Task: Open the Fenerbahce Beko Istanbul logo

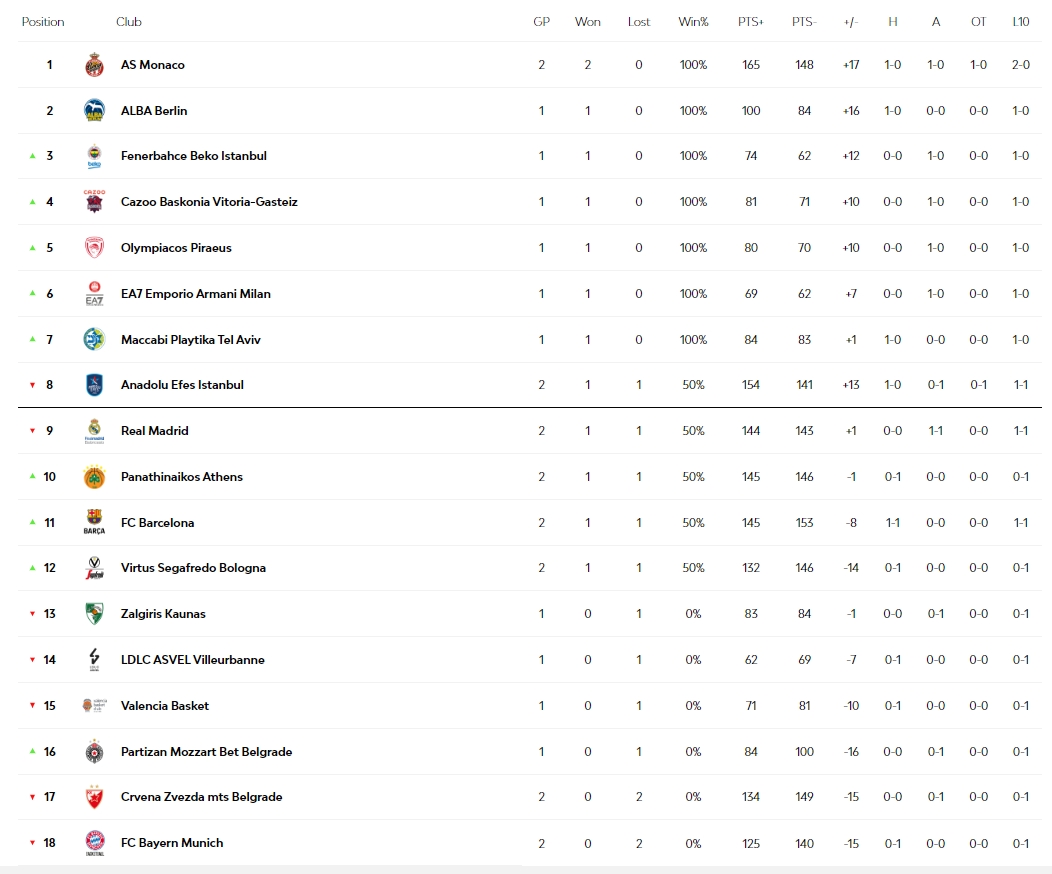Action: point(95,156)
